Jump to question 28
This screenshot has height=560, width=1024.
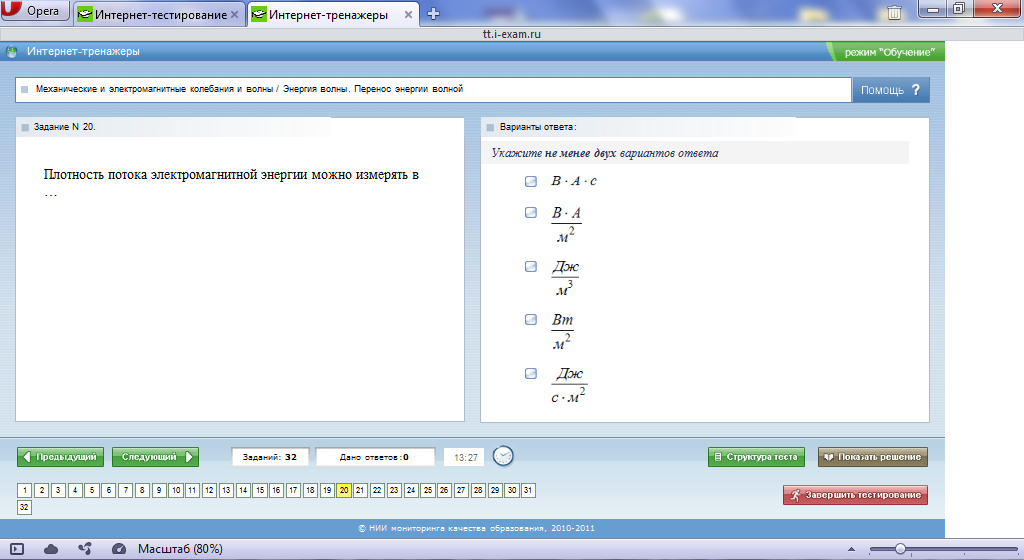478,490
